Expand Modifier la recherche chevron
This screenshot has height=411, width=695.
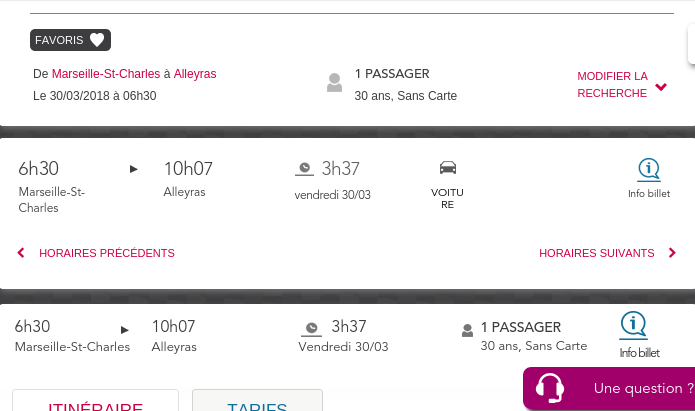click(x=661, y=86)
